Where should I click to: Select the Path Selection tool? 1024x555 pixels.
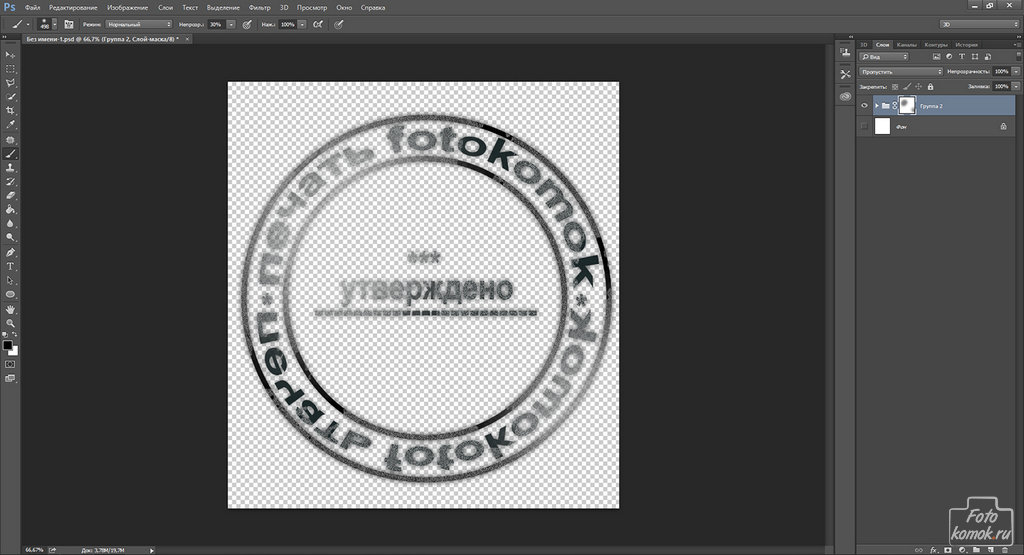tap(10, 280)
